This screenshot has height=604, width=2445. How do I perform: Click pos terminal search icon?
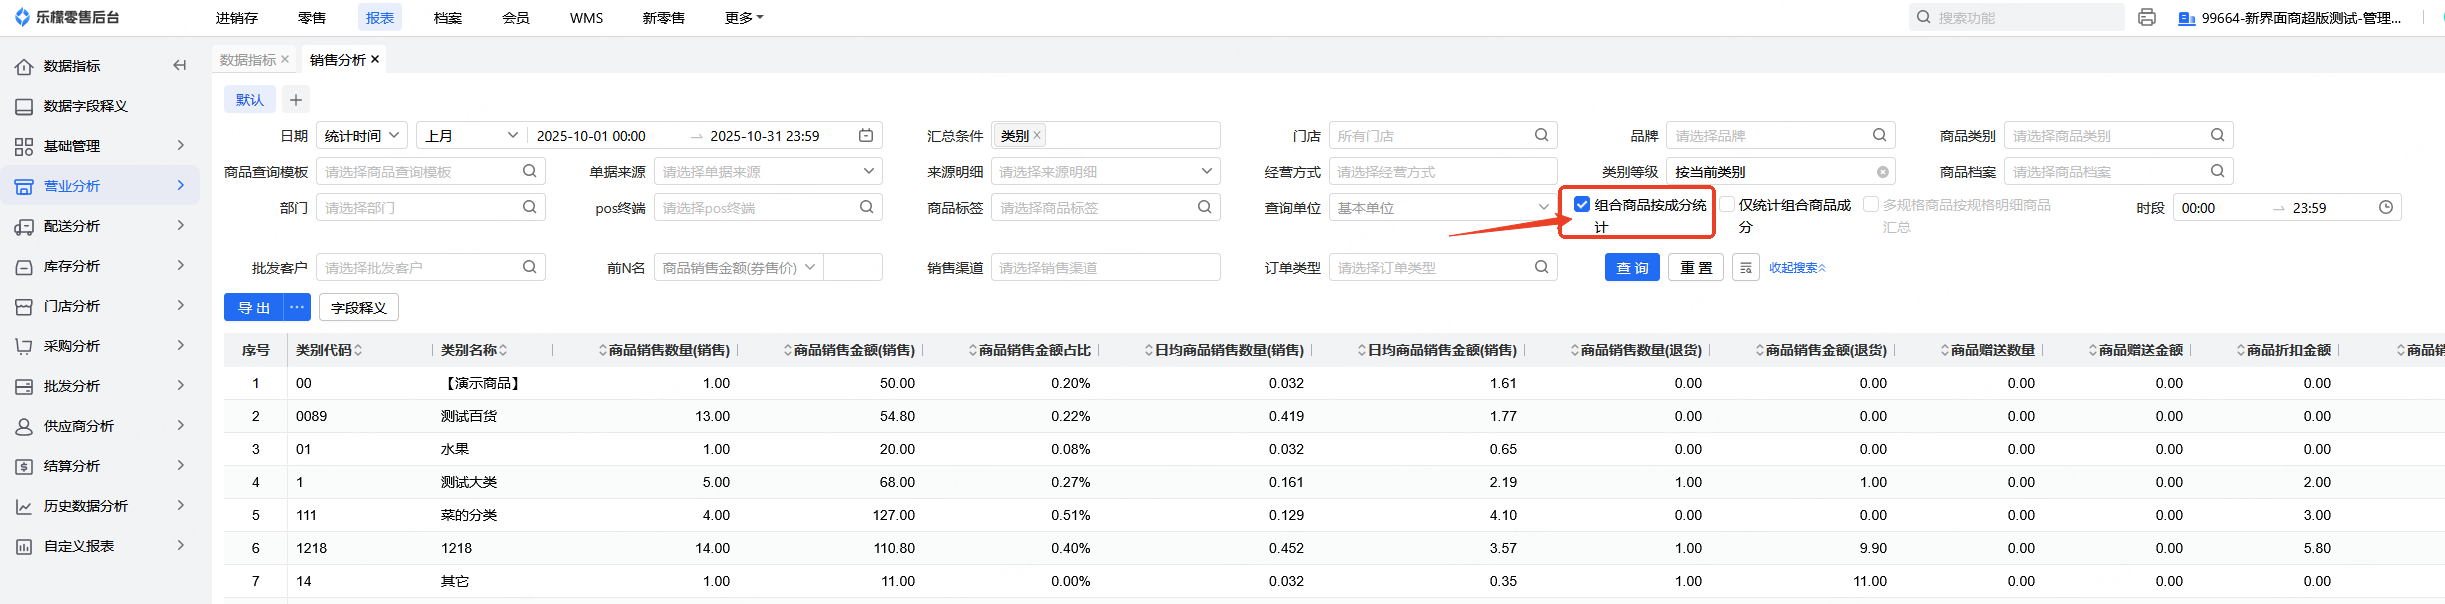pyautogui.click(x=866, y=207)
